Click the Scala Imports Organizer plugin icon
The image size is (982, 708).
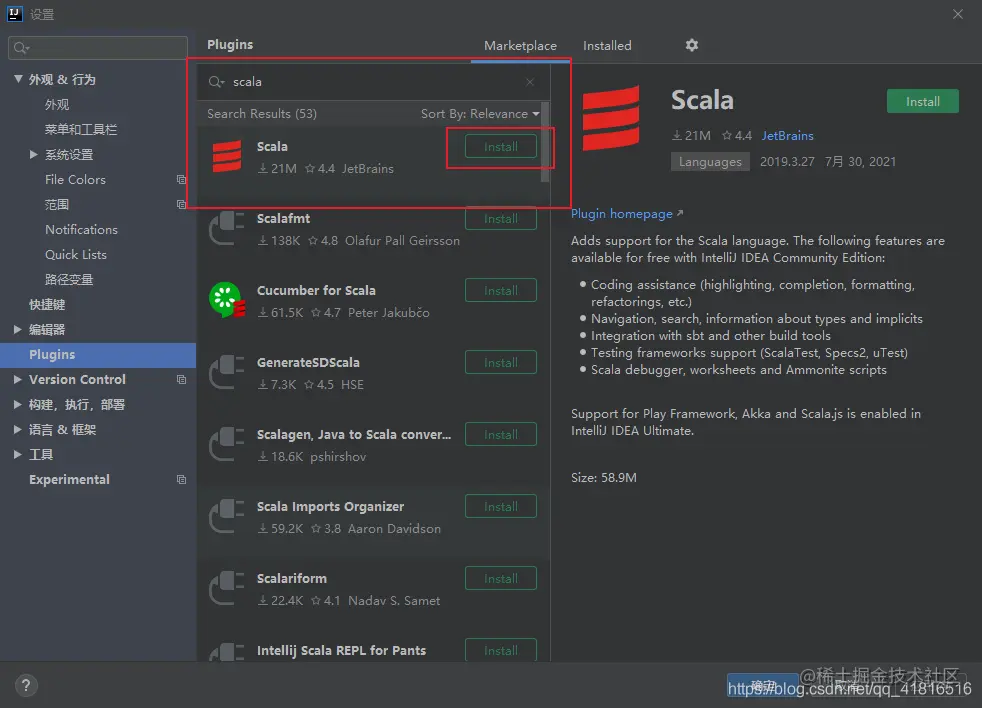[227, 517]
